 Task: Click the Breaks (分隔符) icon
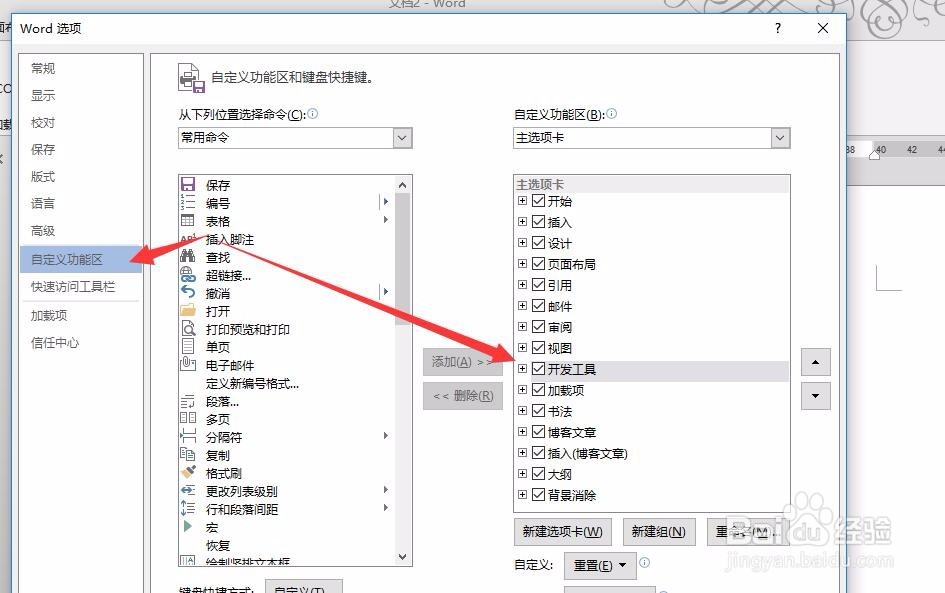point(188,436)
